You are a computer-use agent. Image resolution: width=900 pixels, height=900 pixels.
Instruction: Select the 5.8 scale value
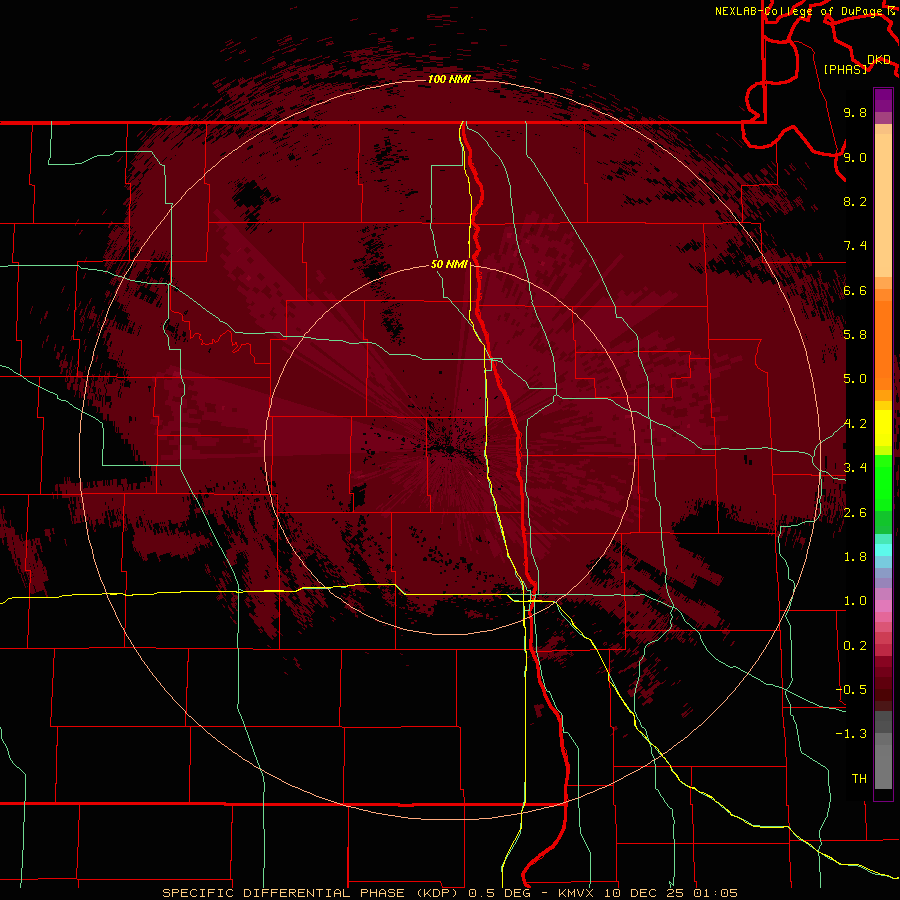pos(855,335)
